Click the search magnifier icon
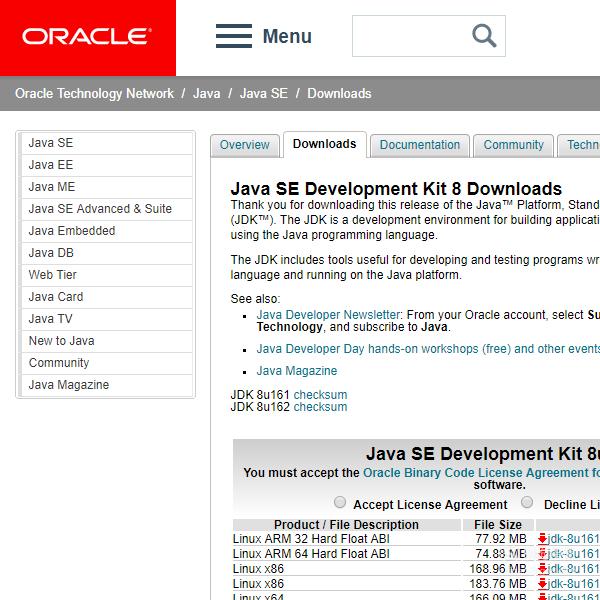This screenshot has height=600, width=600. pos(484,36)
